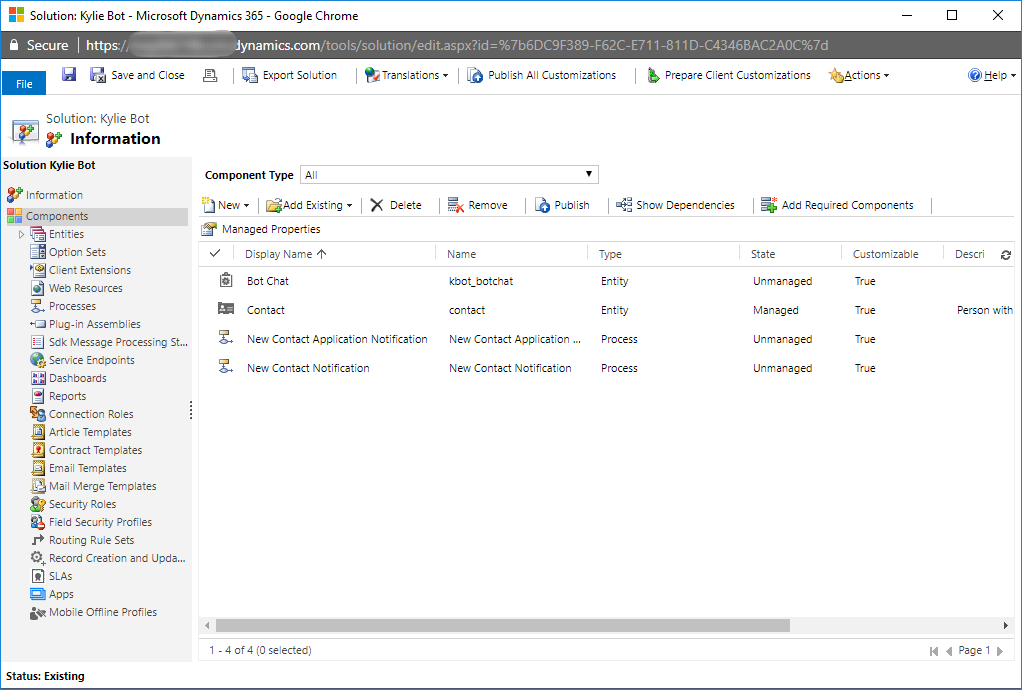
Task: Open the Actions menu
Action: (x=859, y=75)
